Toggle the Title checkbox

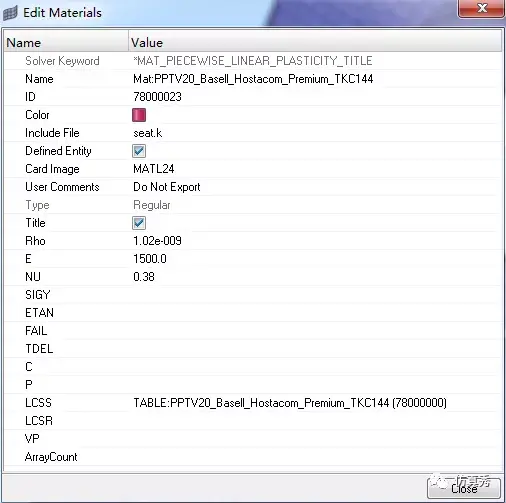click(139, 223)
